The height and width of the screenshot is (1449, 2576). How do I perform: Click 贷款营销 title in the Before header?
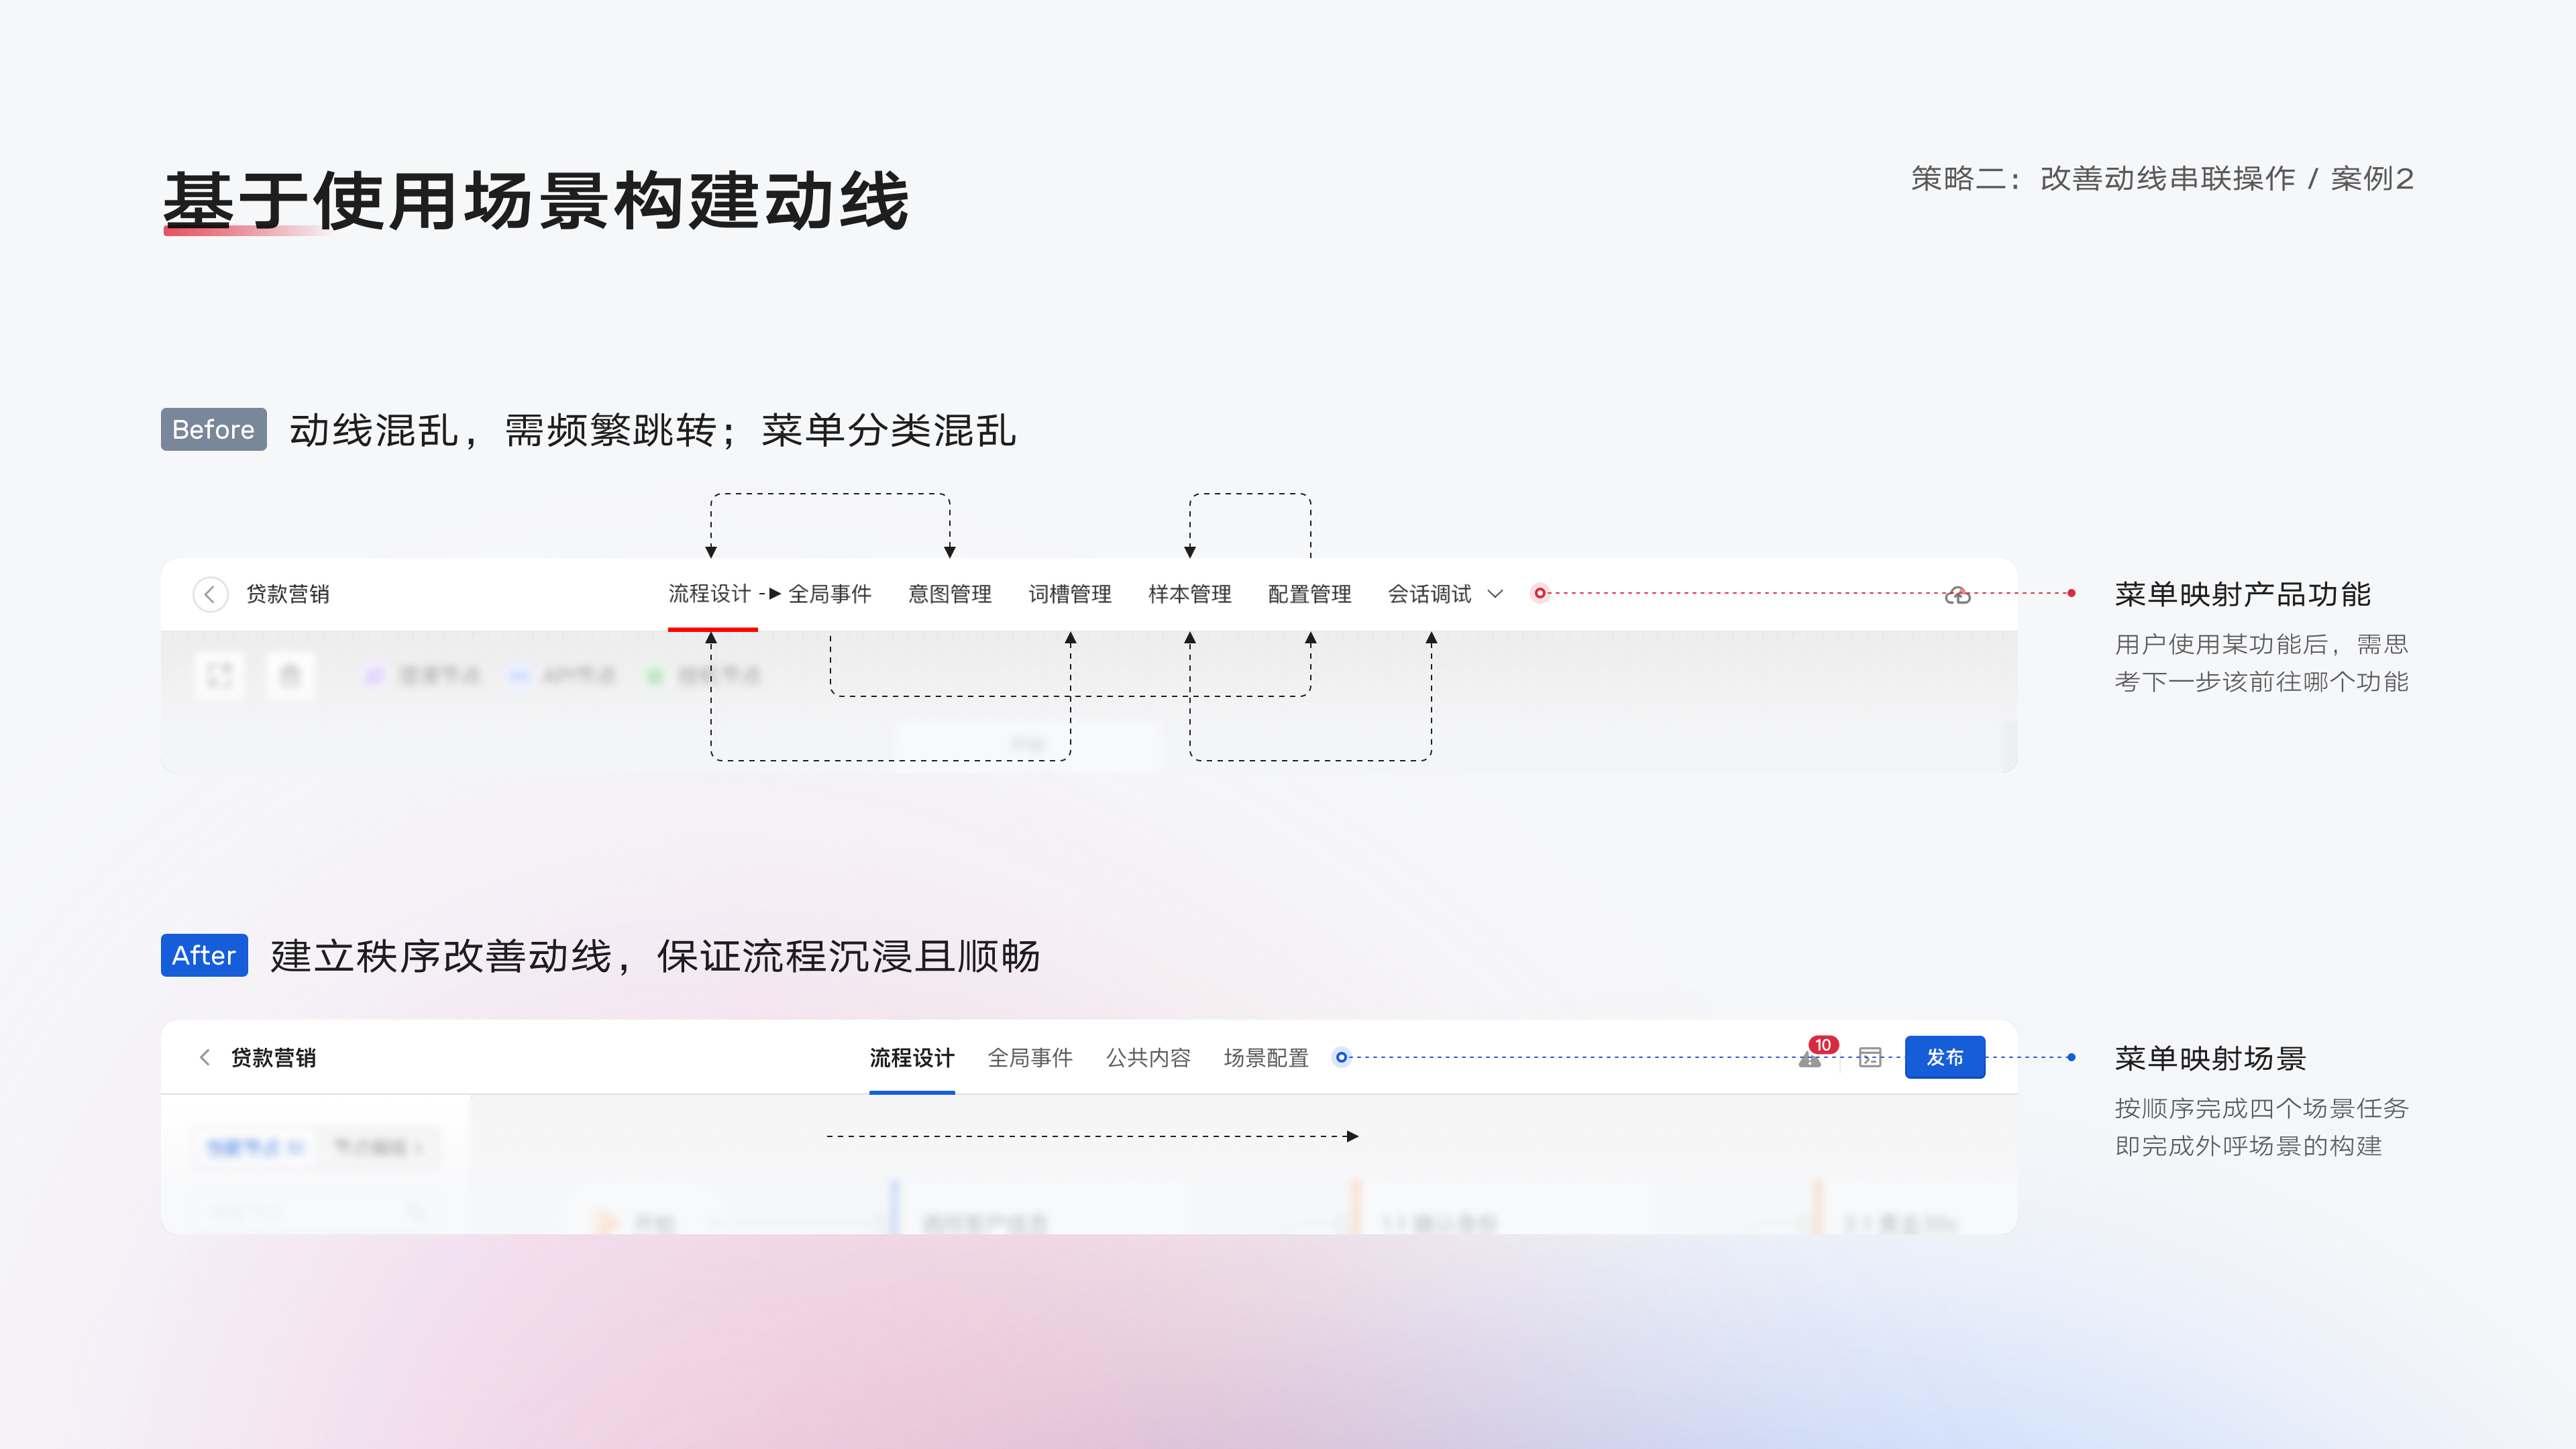(x=288, y=594)
